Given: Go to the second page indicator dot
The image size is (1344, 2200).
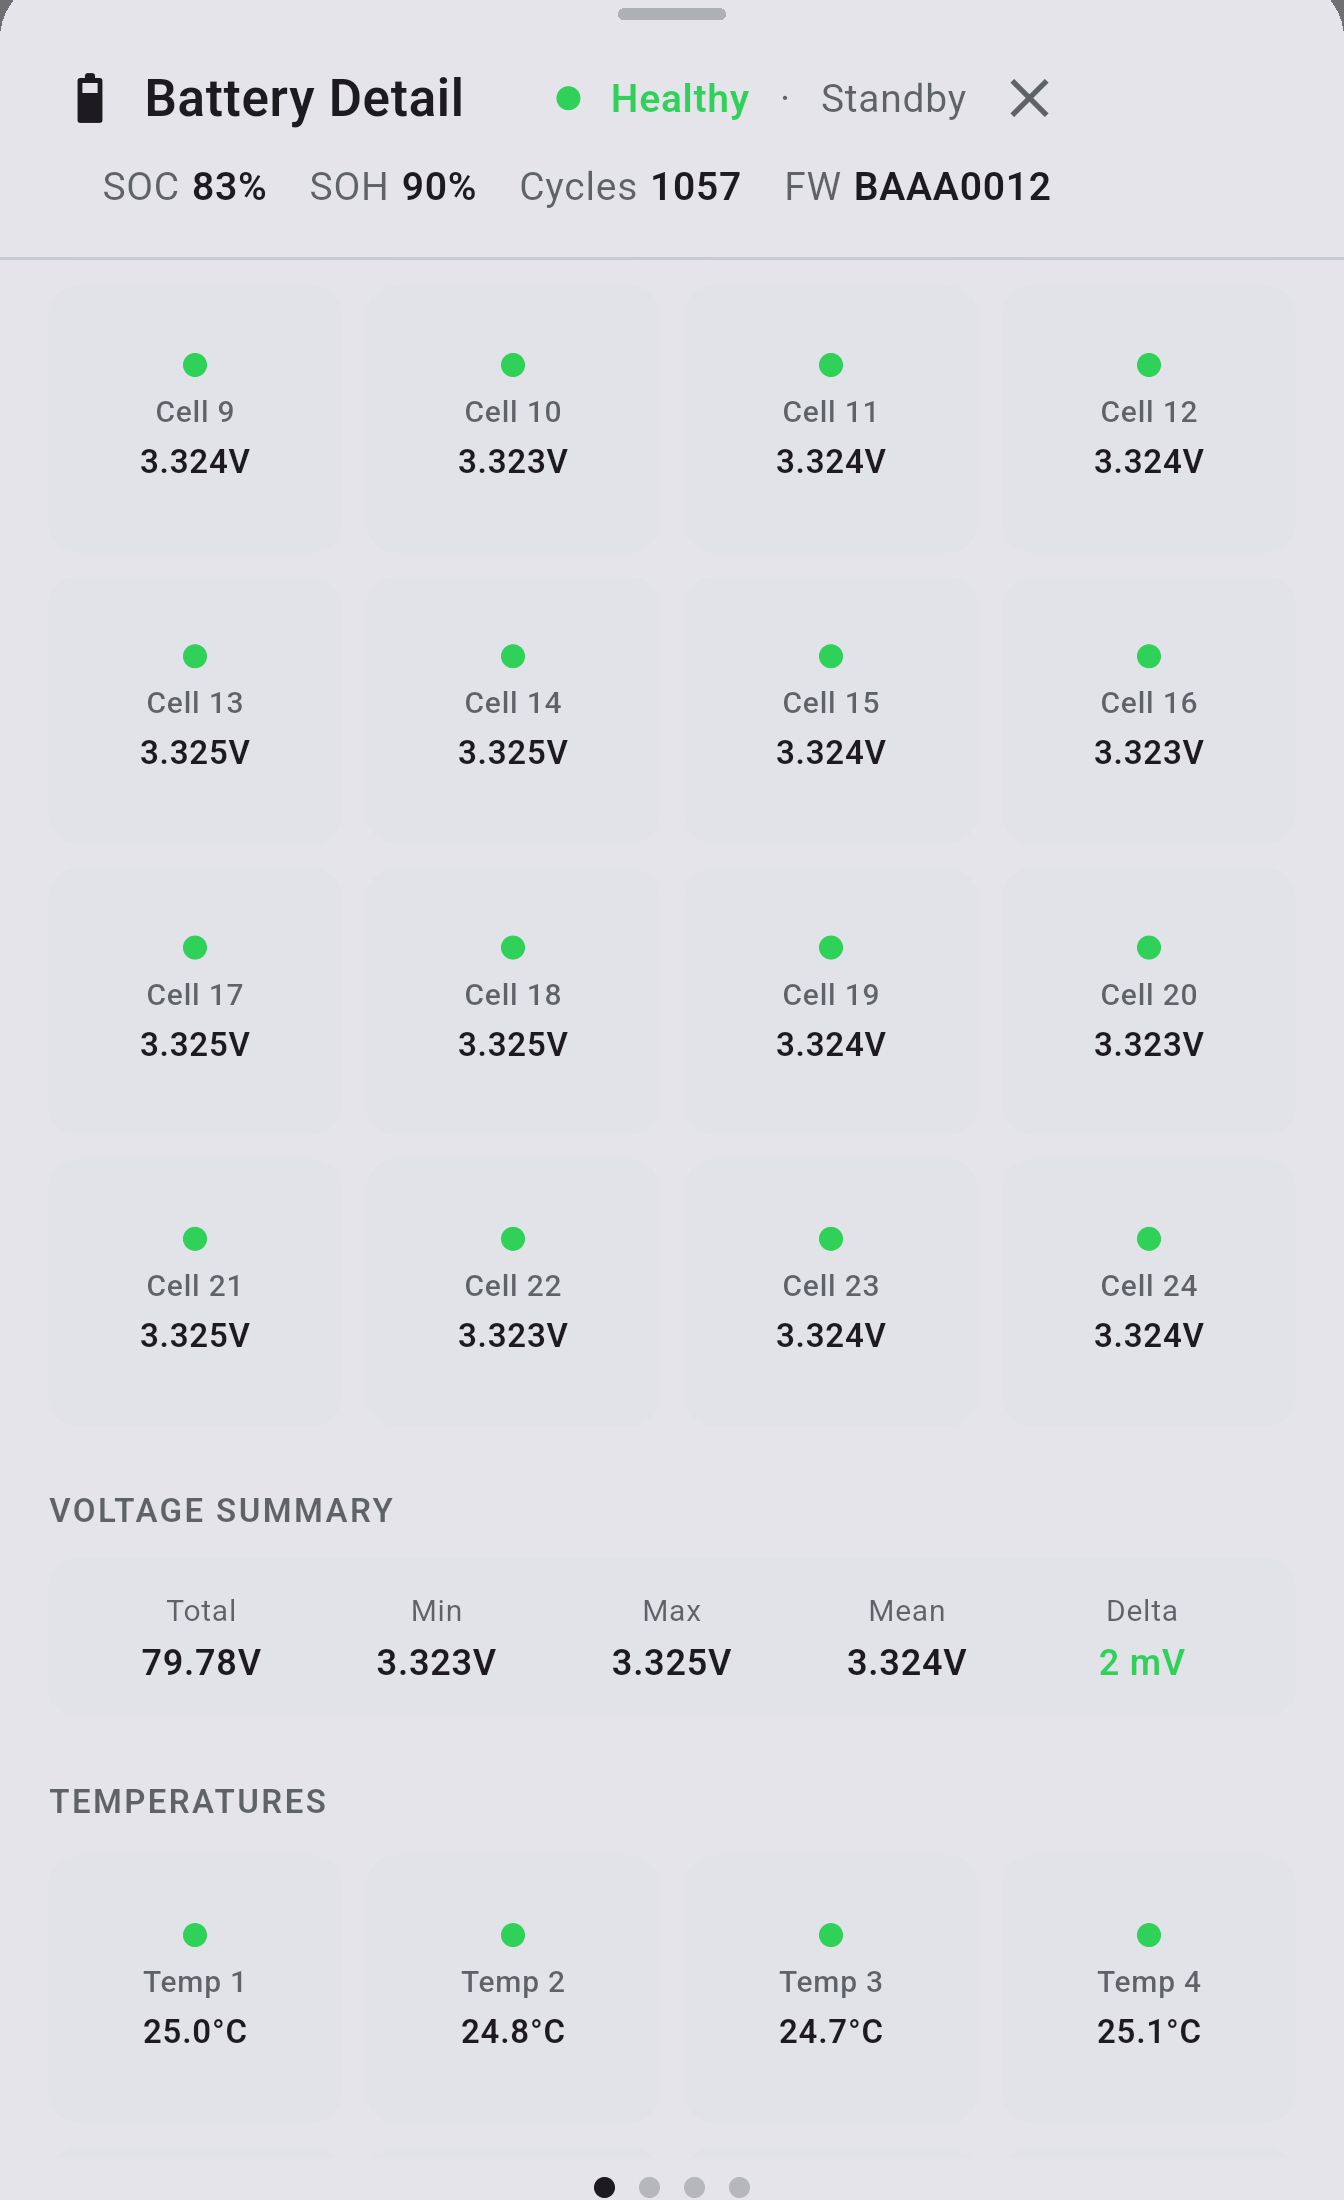Looking at the screenshot, I should click(650, 2187).
